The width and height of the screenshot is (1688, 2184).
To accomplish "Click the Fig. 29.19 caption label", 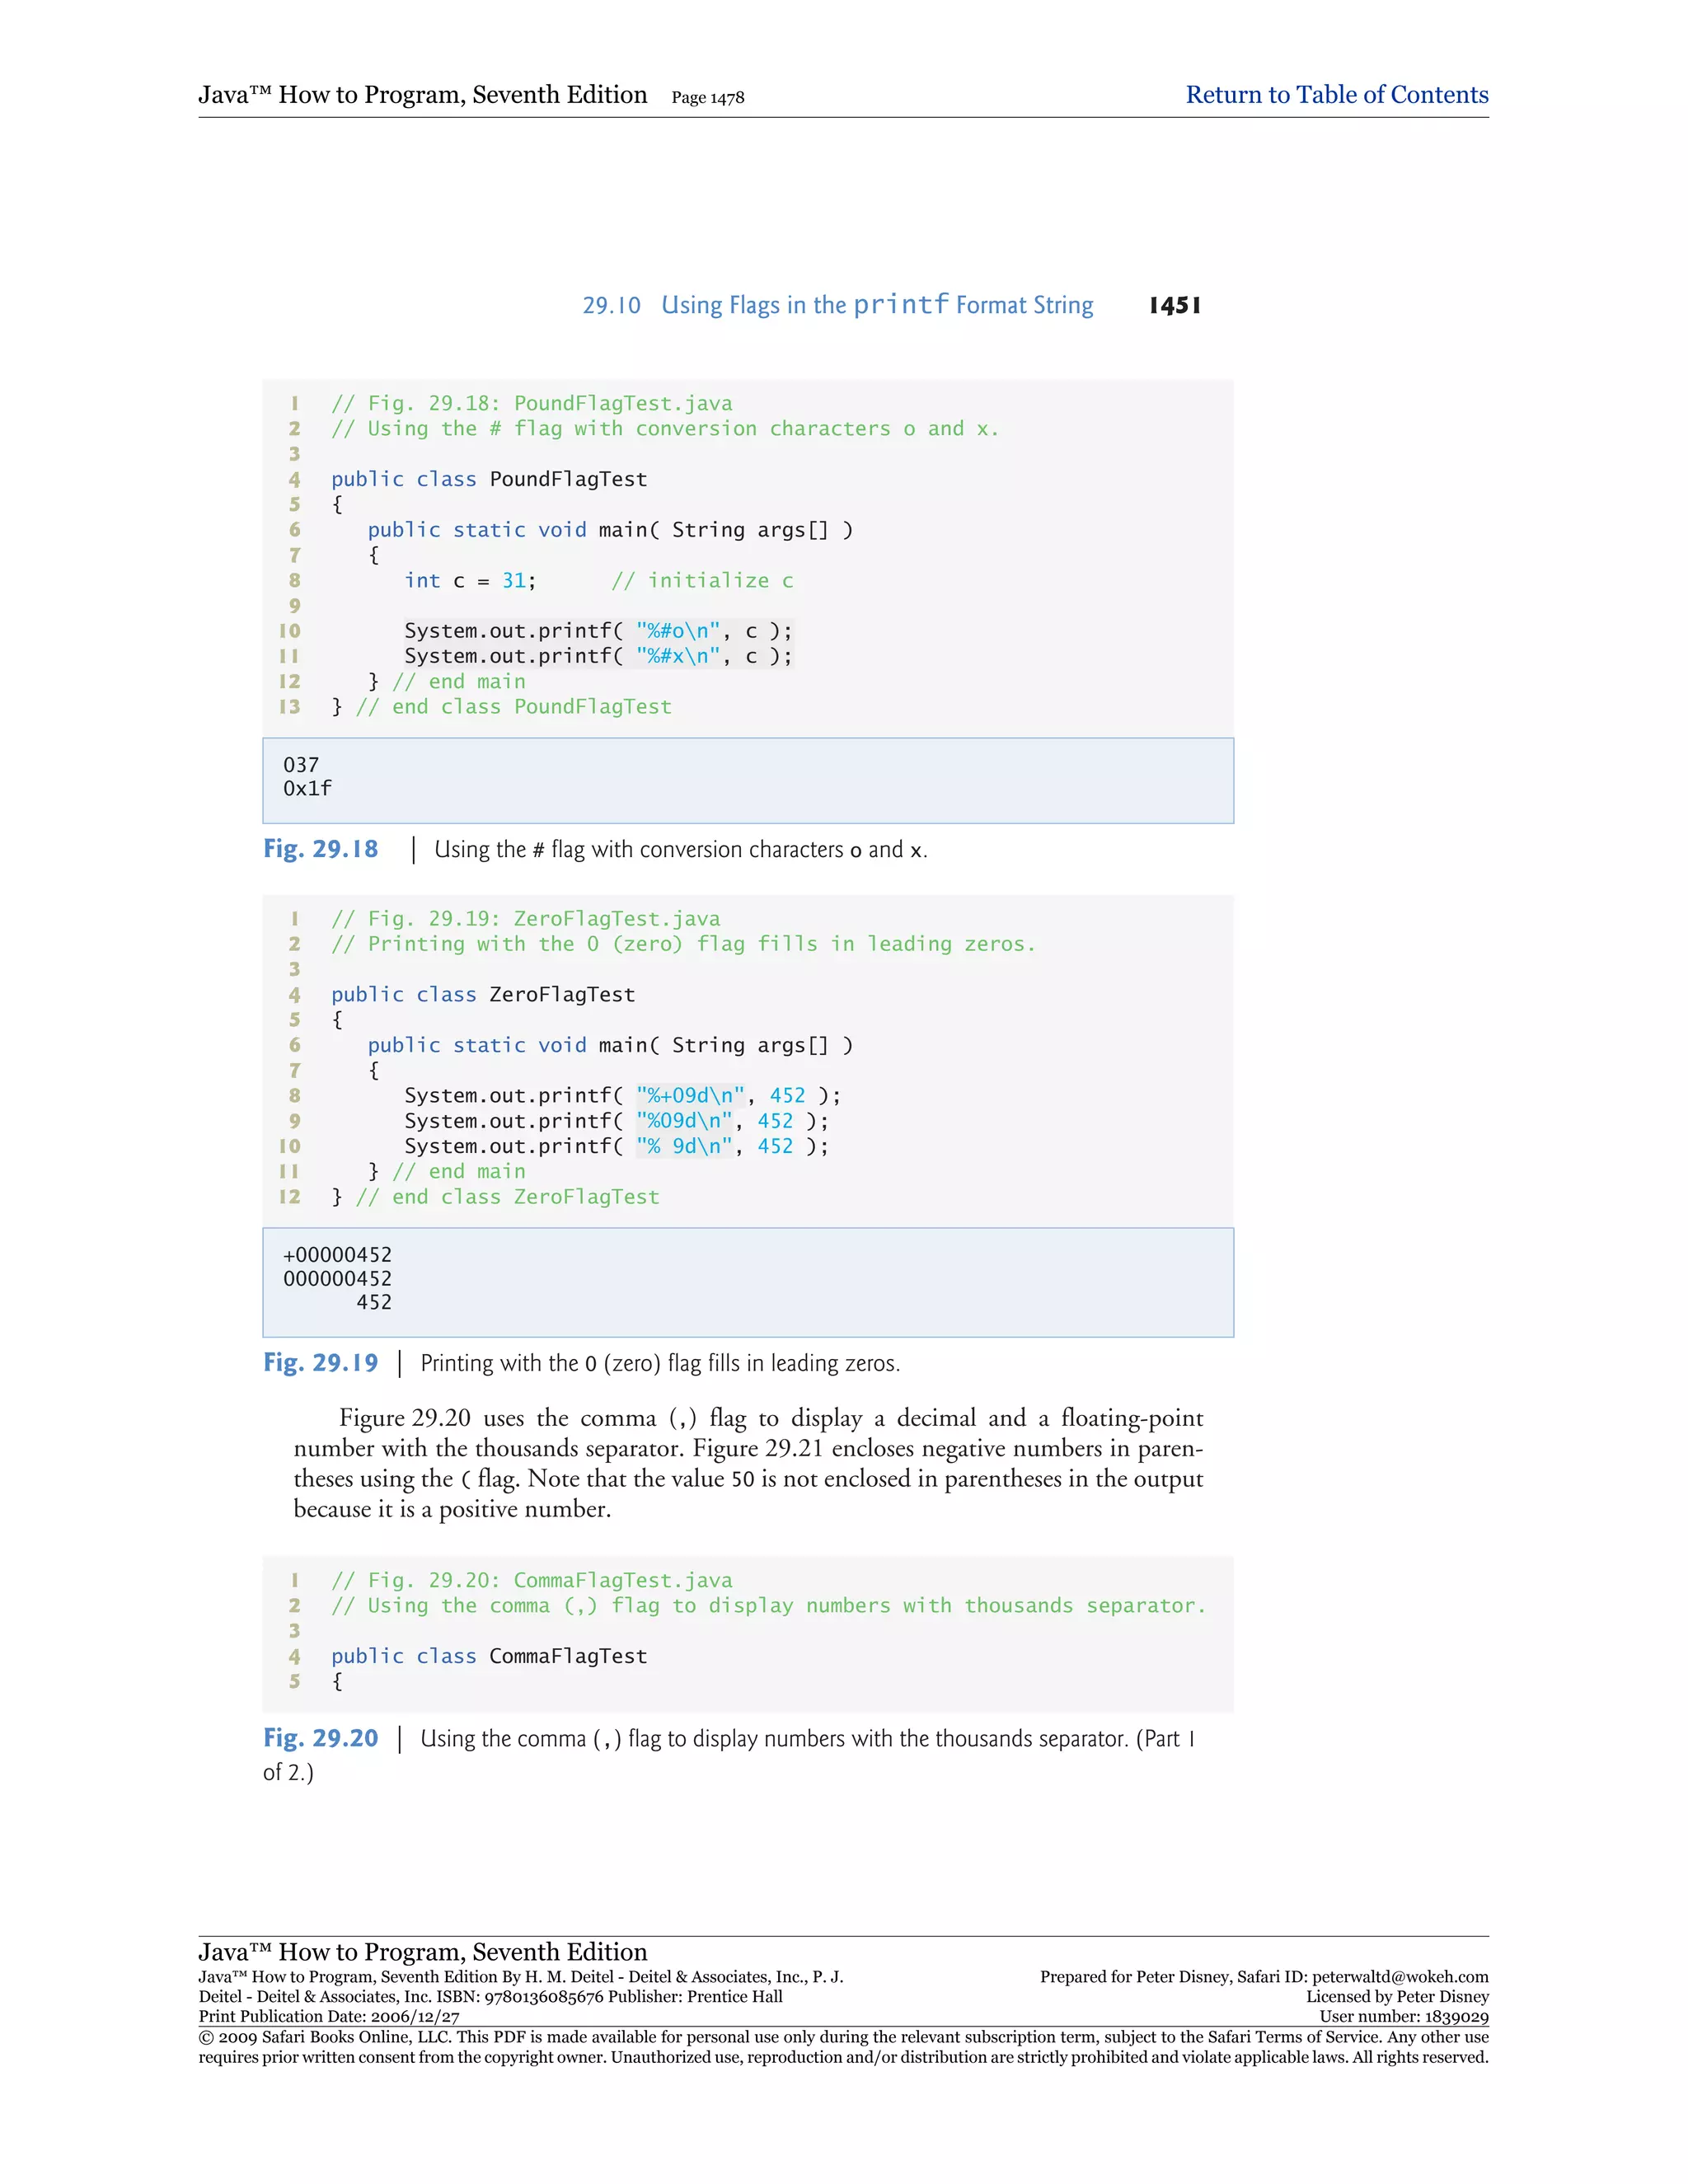I will 321,1363.
